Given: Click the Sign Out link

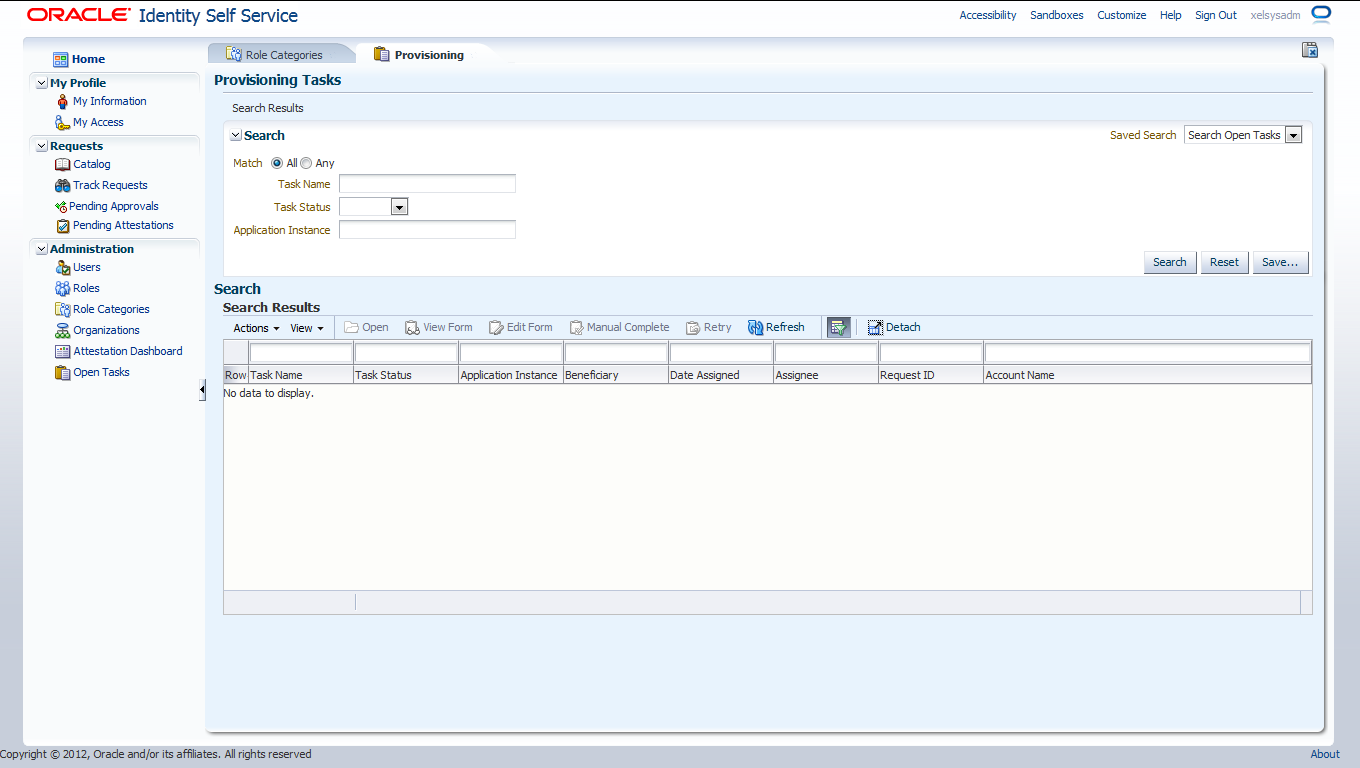Looking at the screenshot, I should coord(1215,15).
